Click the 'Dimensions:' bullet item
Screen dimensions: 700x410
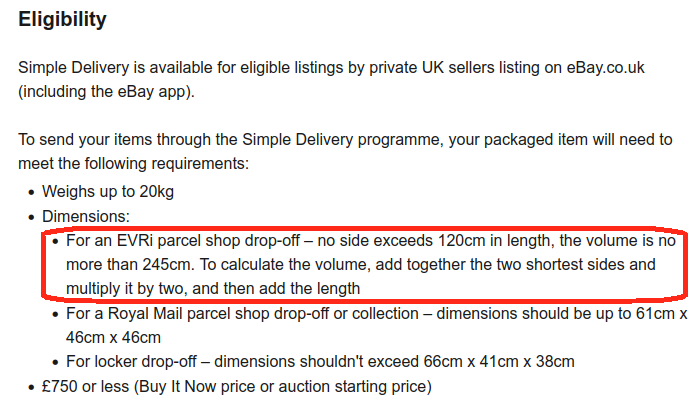click(86, 216)
